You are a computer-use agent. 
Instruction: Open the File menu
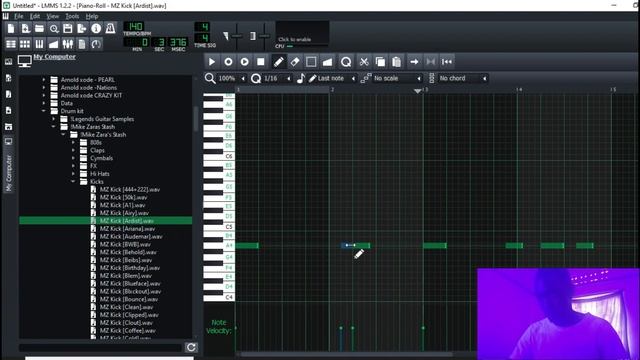coord(19,16)
